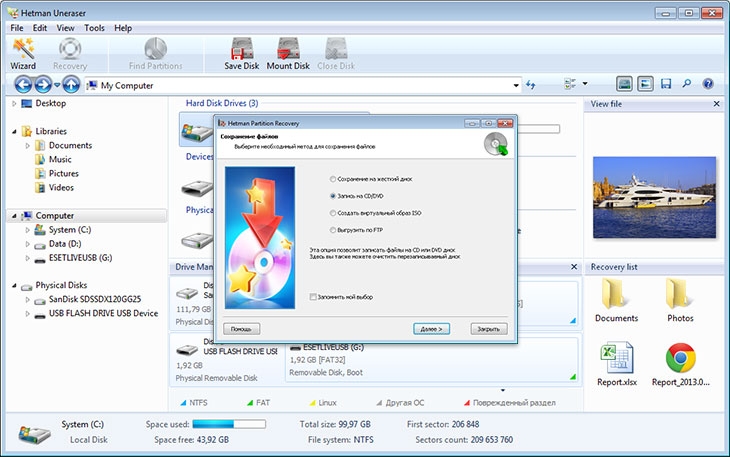Image resolution: width=730 pixels, height=457 pixels.
Task: Click the Save Disk toolbar icon
Action: point(242,54)
